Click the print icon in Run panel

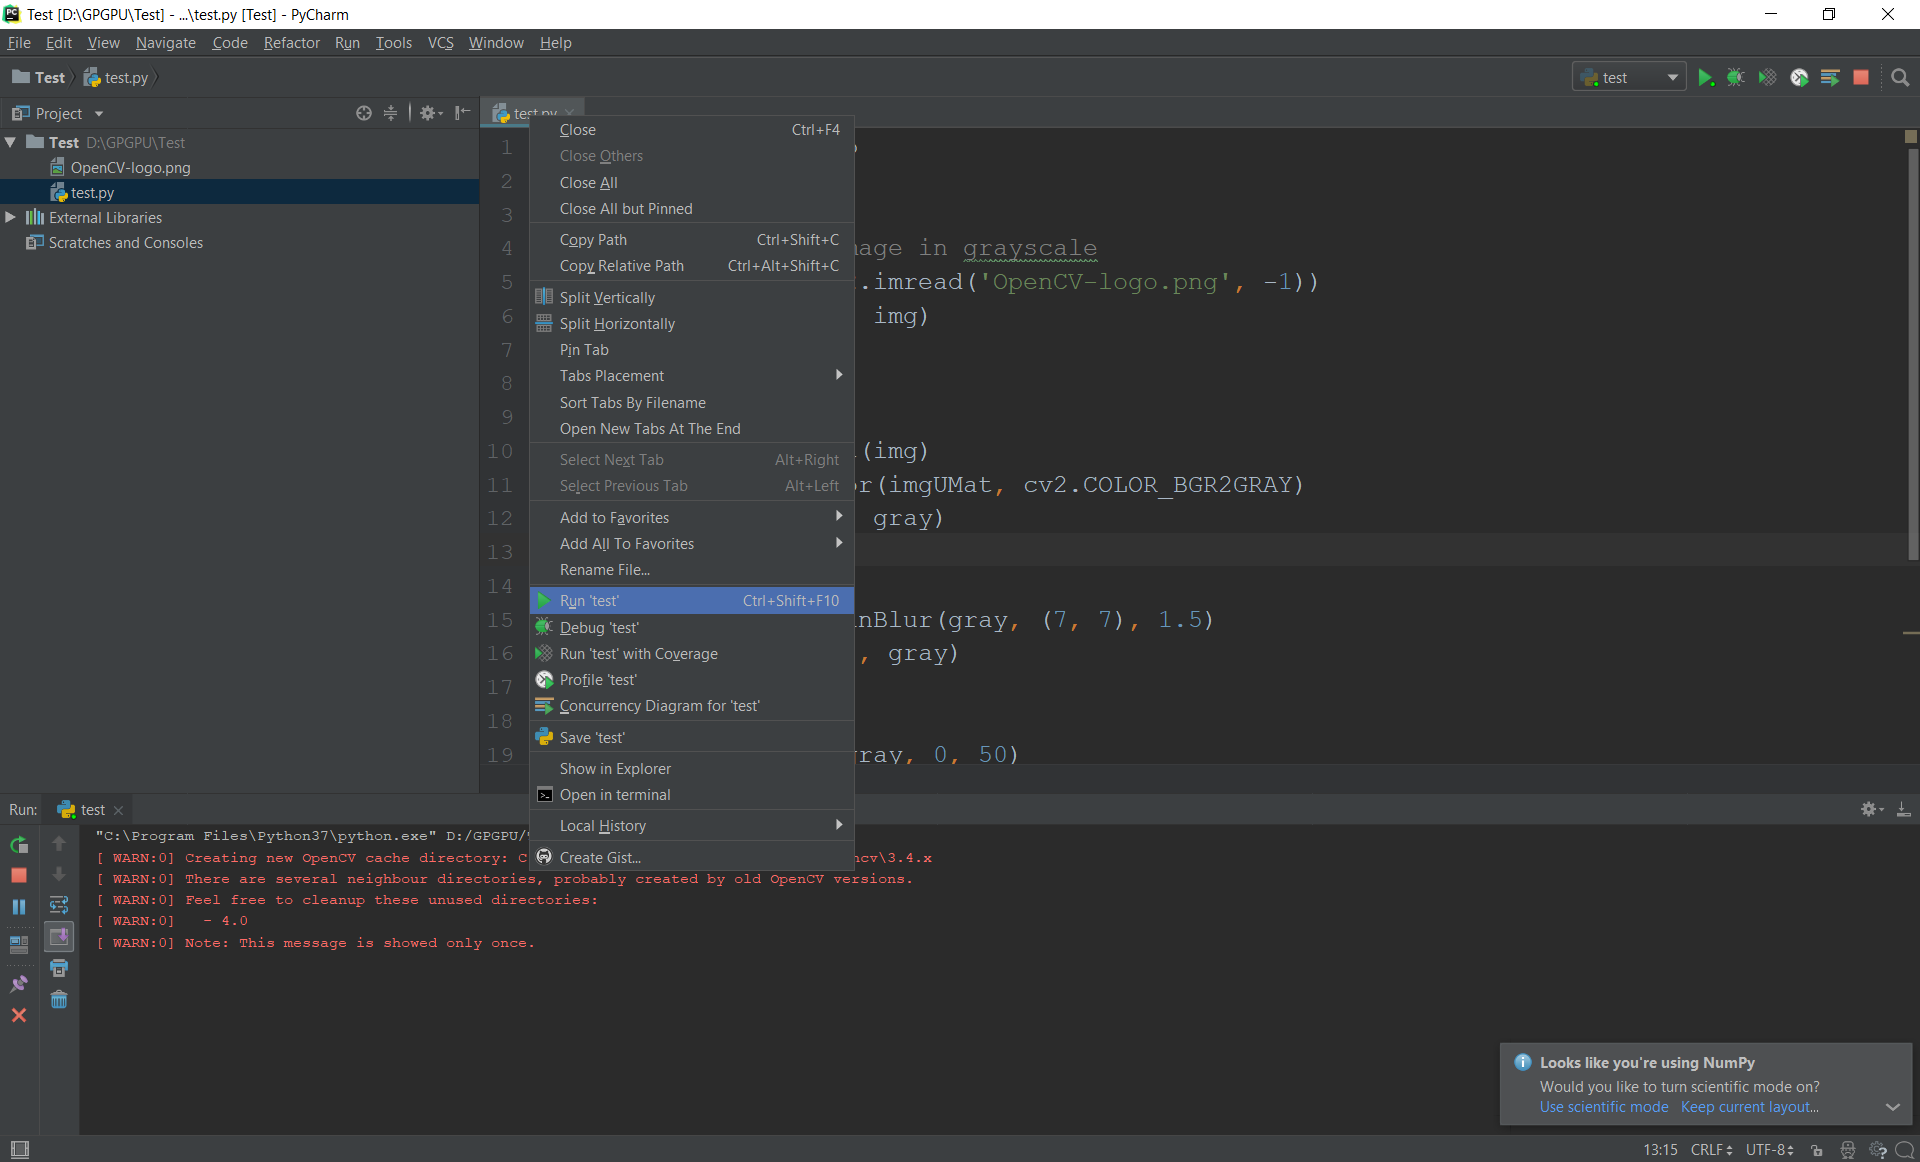[x=59, y=968]
